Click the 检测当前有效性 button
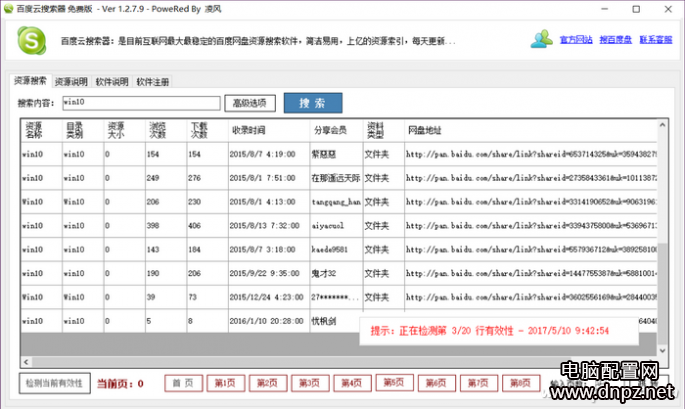The width and height of the screenshot is (685, 409). pos(55,383)
